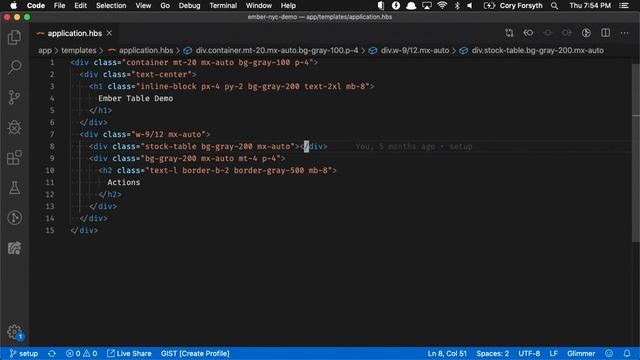This screenshot has width=640, height=360.
Task: Click open next revision icon in editor toolbar
Action: click(567, 33)
